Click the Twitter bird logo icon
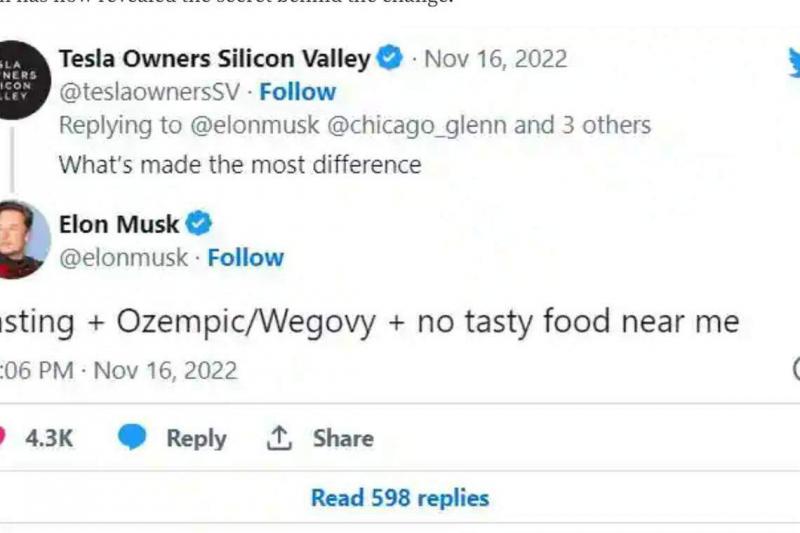The image size is (800, 533). point(792,60)
